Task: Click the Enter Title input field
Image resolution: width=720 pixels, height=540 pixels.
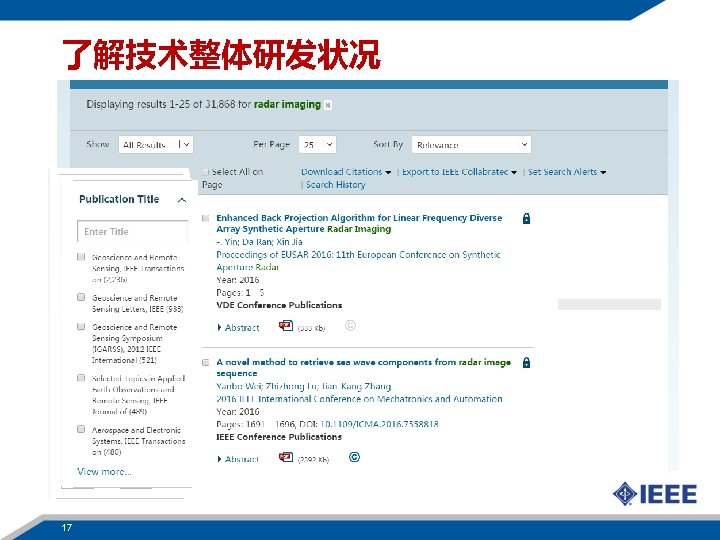Action: pyautogui.click(x=132, y=231)
